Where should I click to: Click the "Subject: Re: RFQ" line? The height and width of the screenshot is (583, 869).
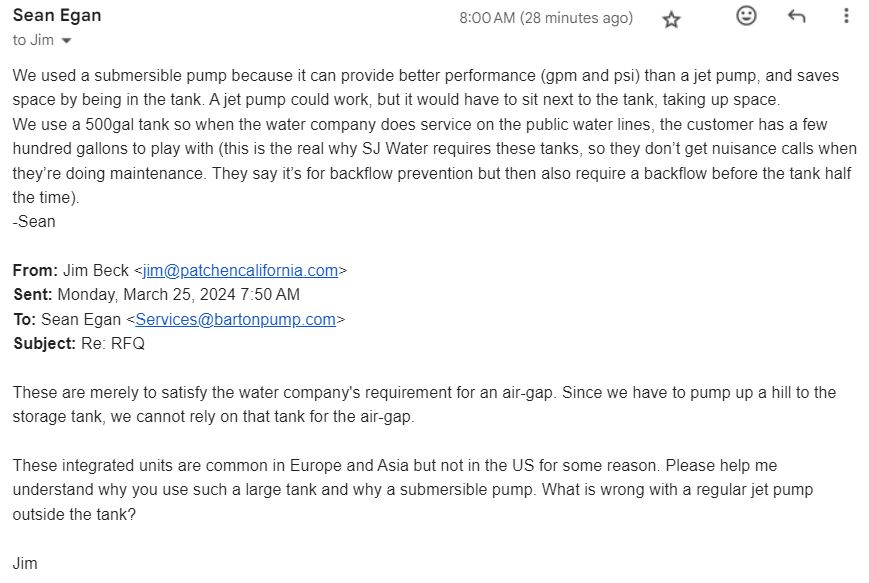pos(79,343)
